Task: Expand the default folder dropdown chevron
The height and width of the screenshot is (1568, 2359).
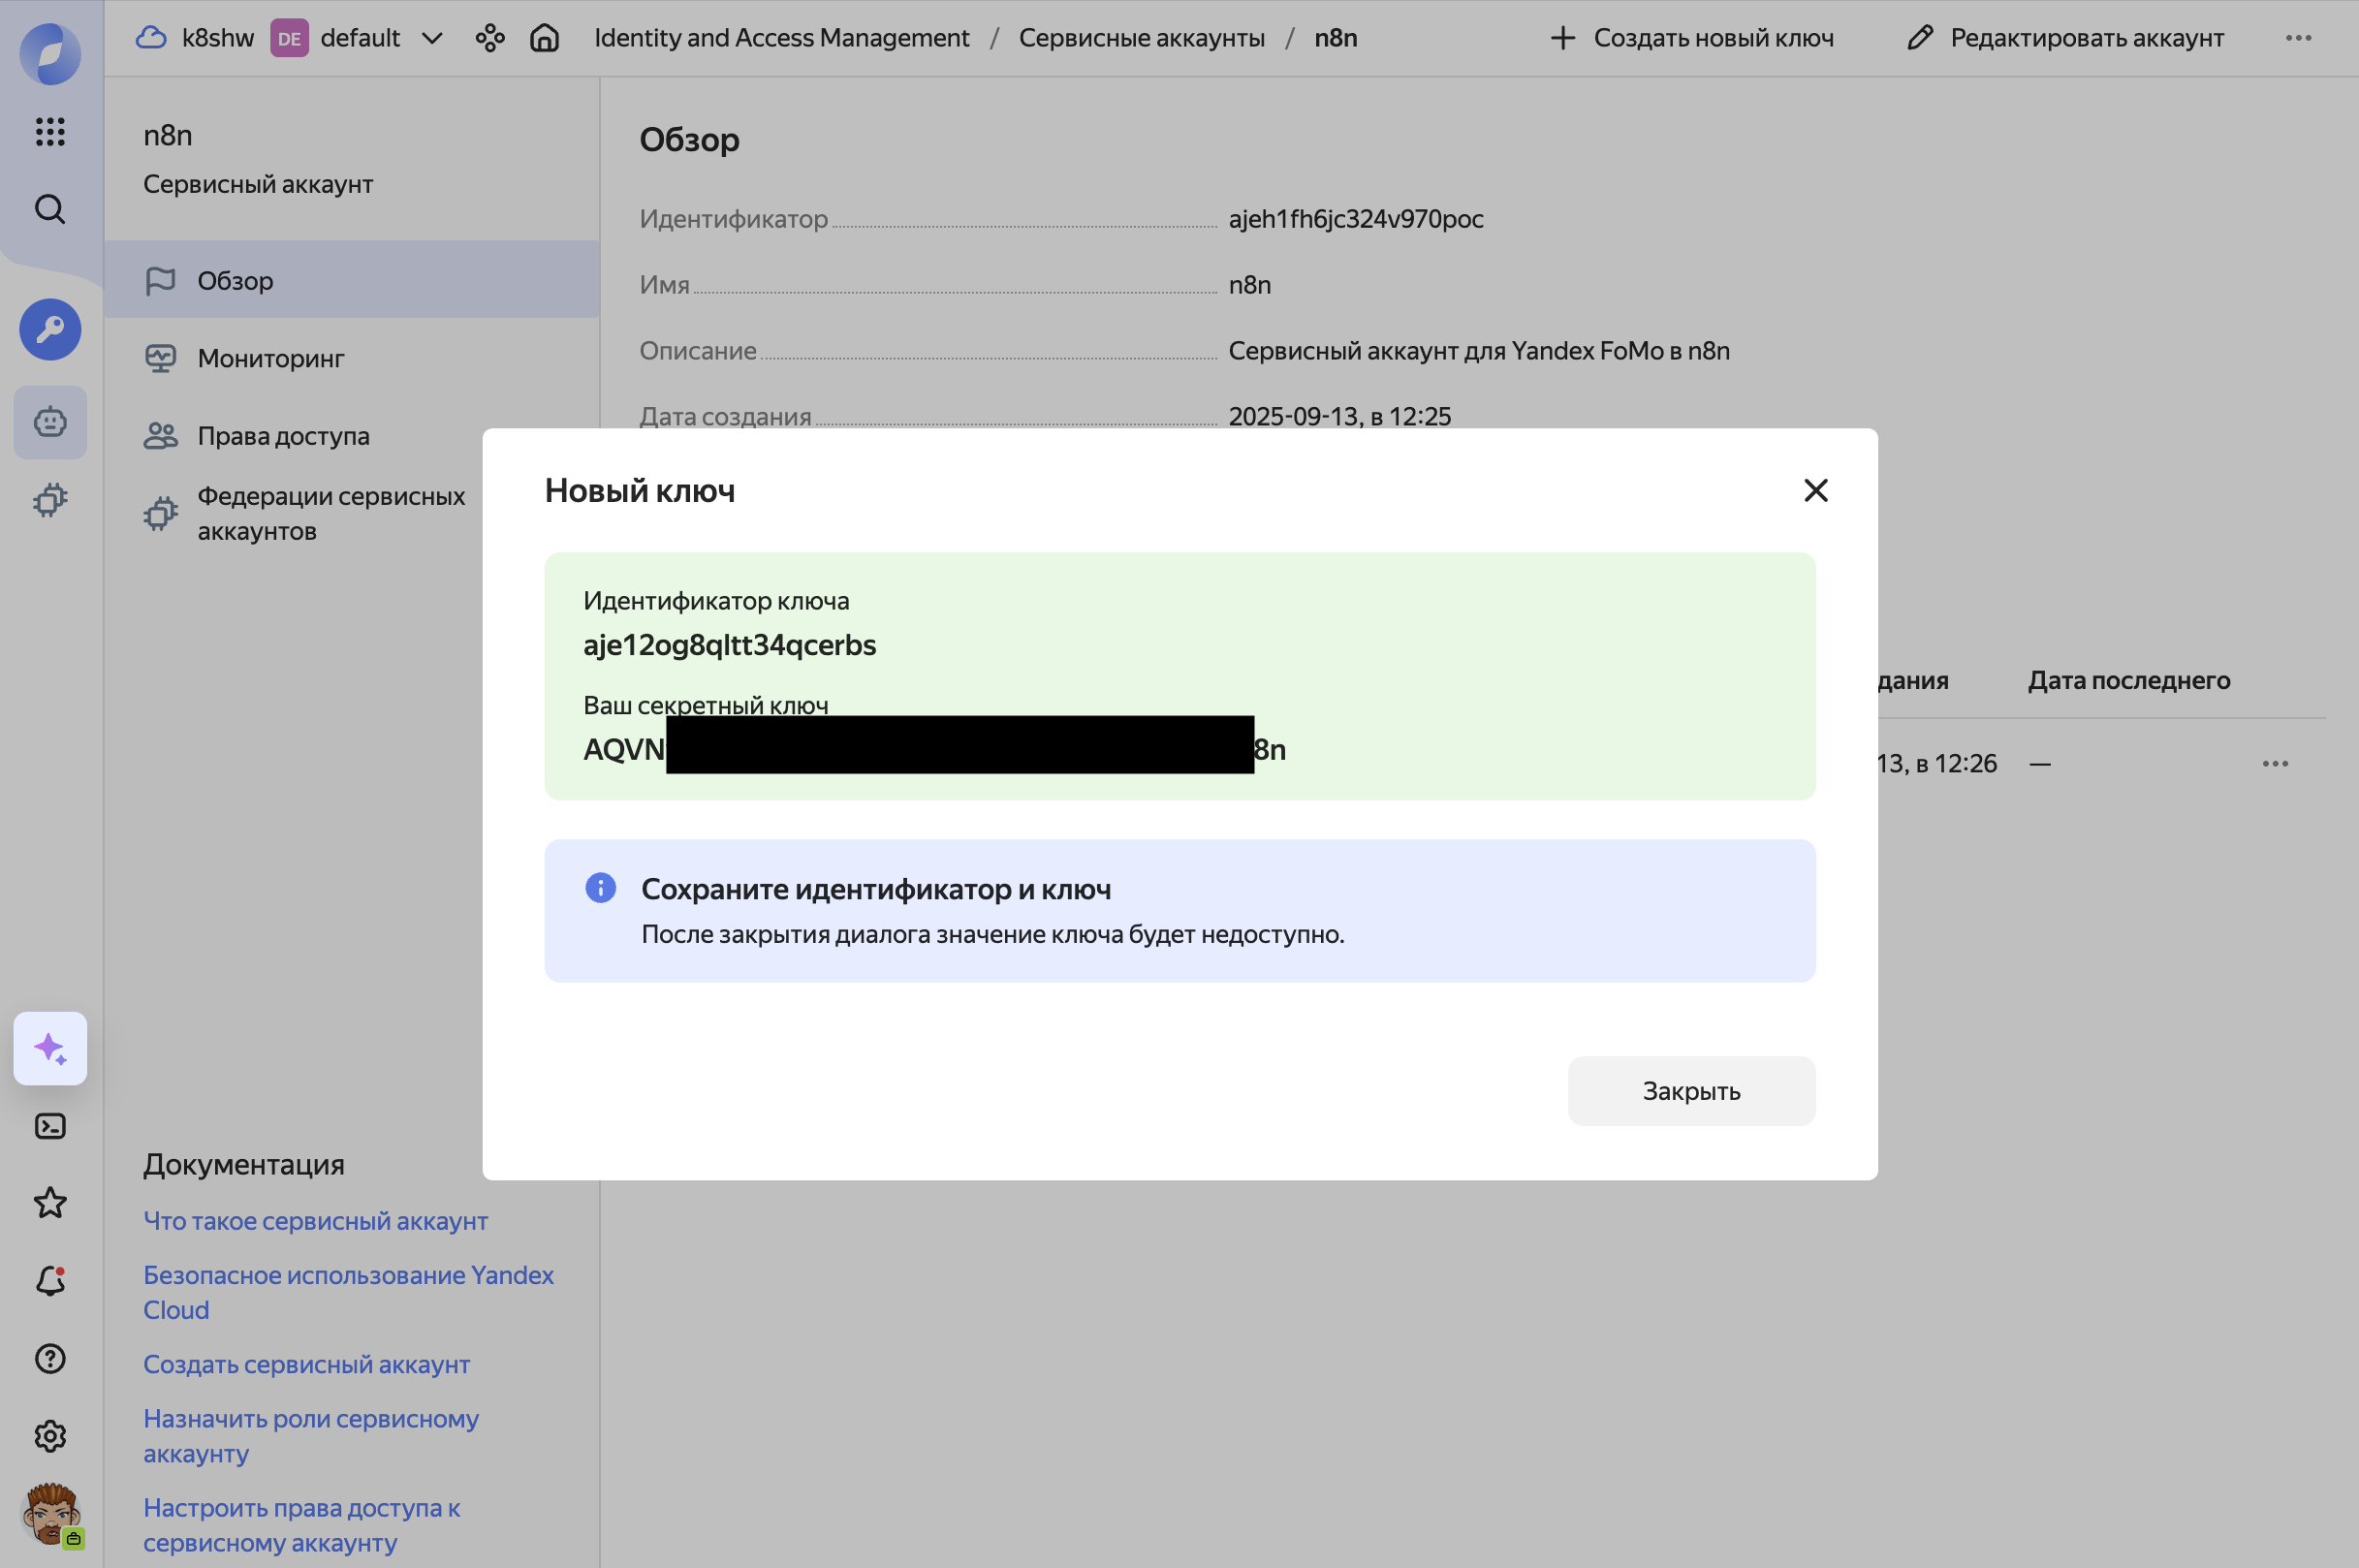Action: click(x=432, y=38)
